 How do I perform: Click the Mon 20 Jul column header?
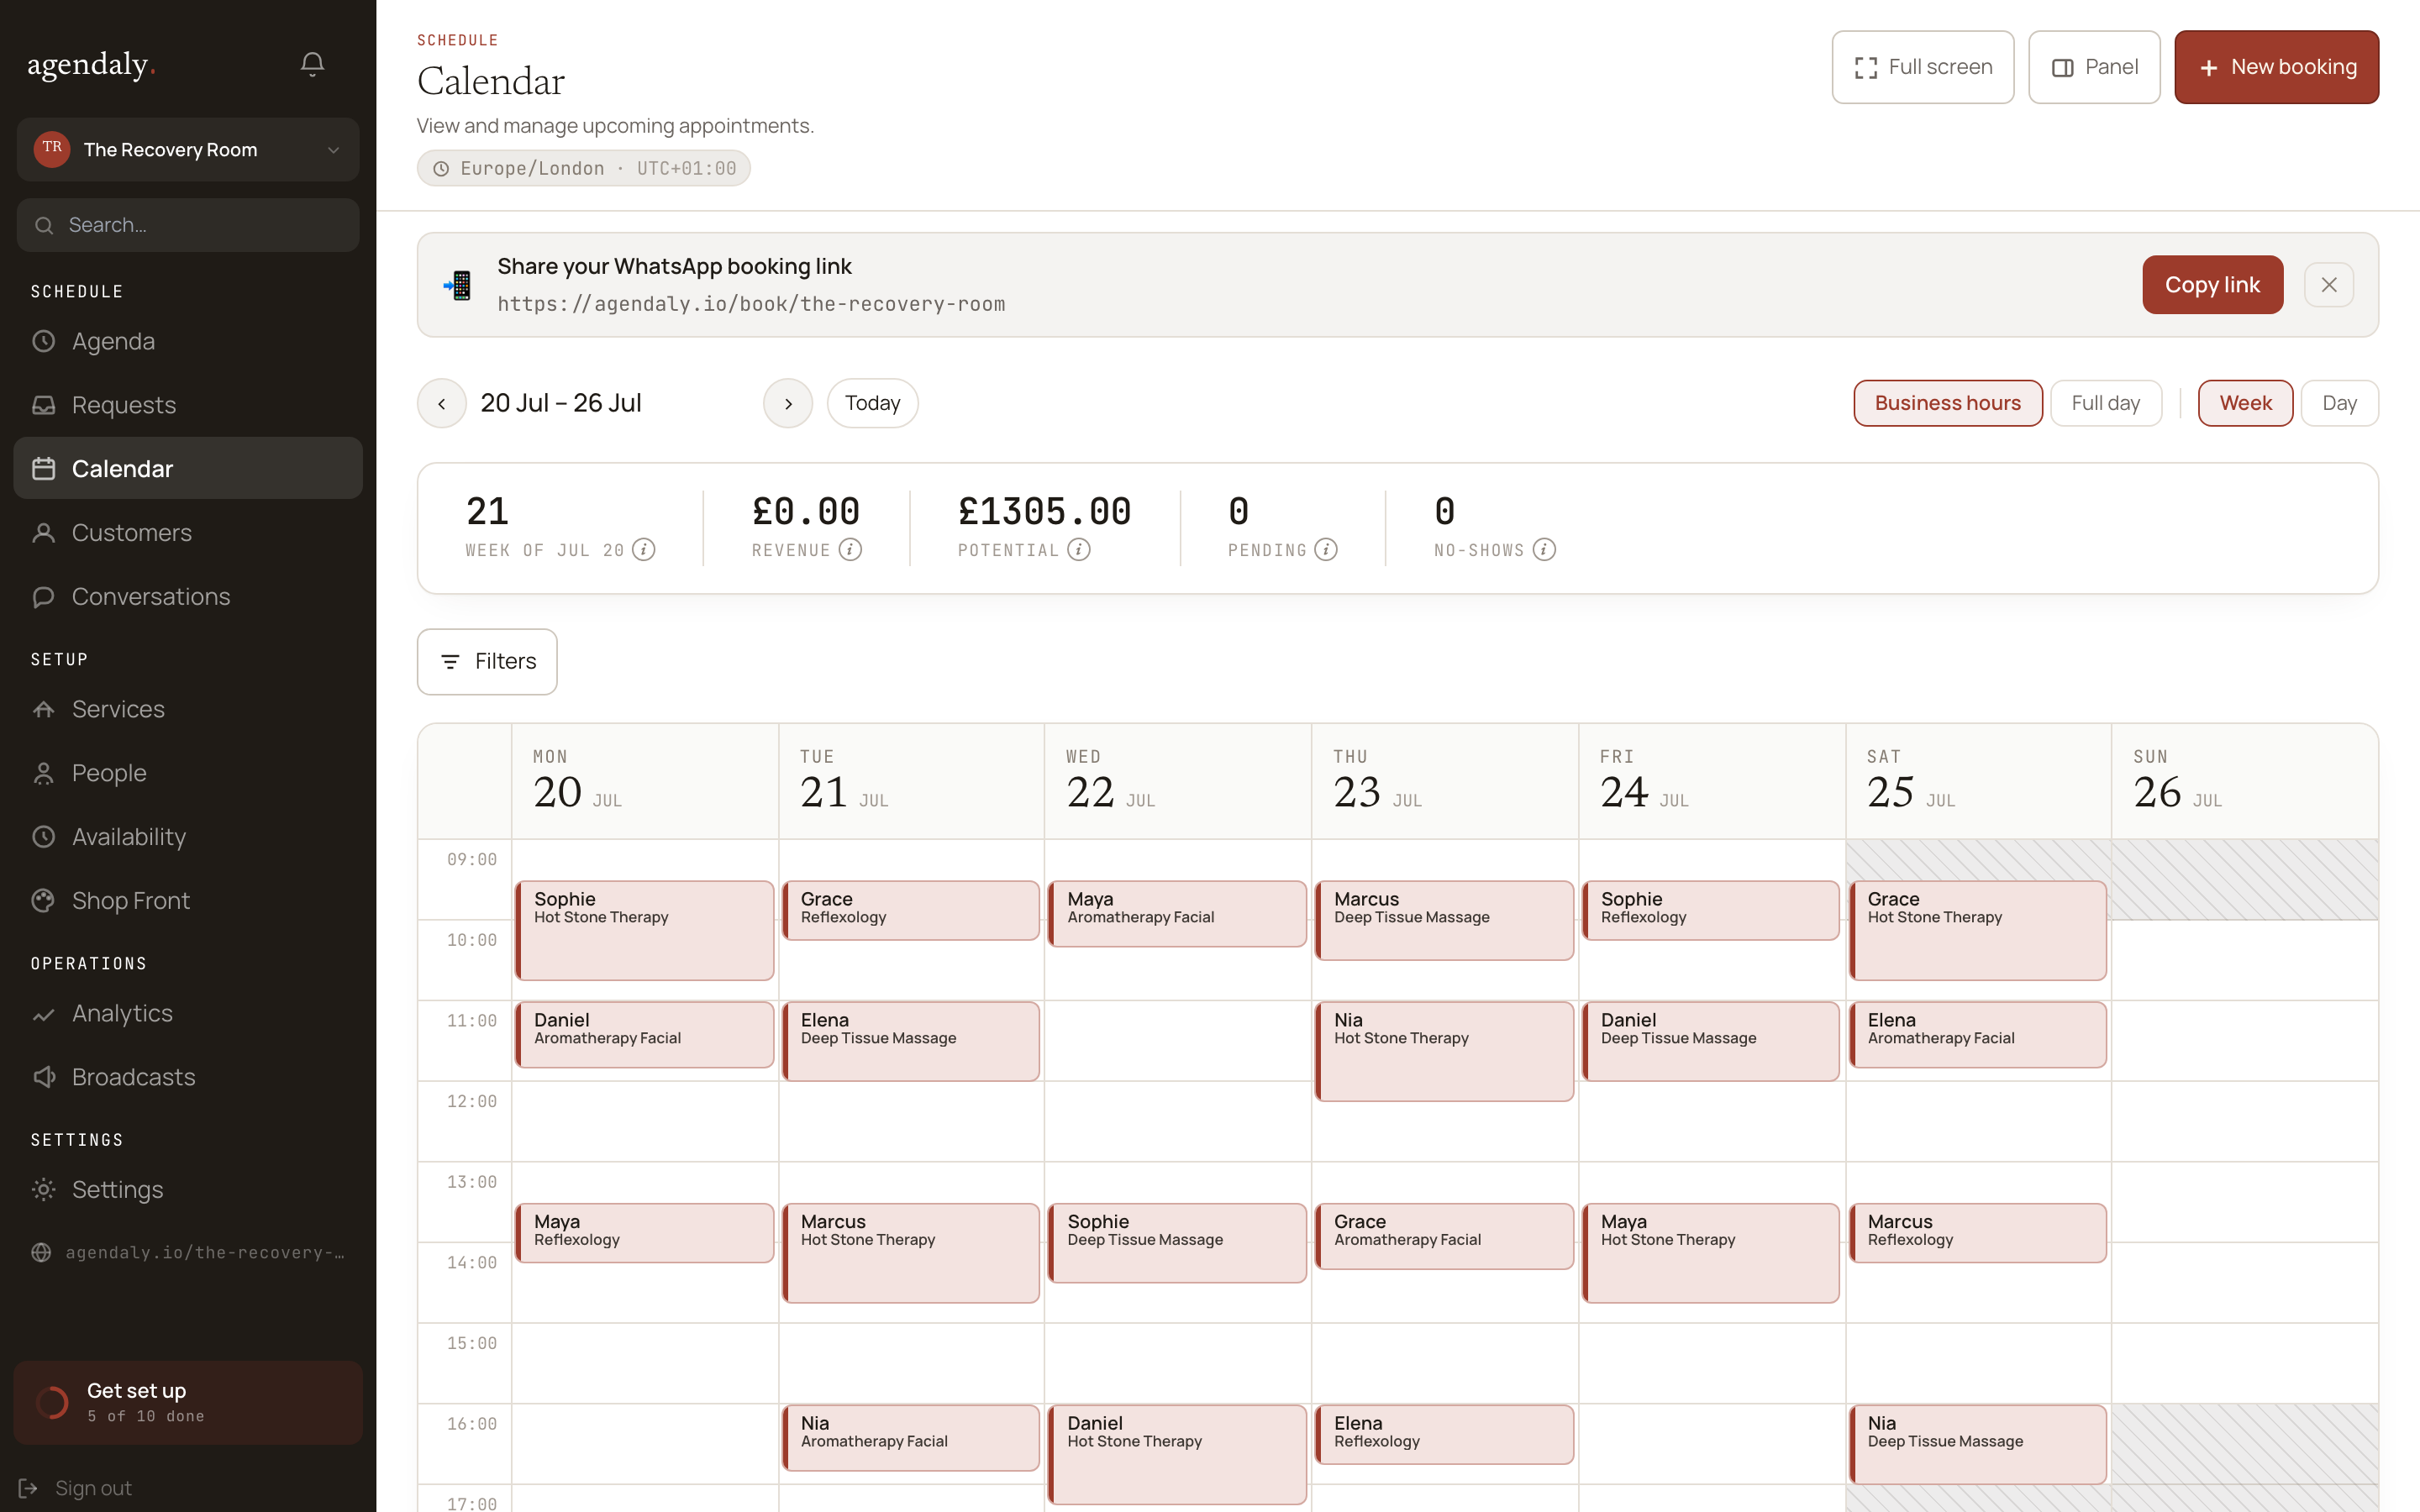click(x=645, y=781)
